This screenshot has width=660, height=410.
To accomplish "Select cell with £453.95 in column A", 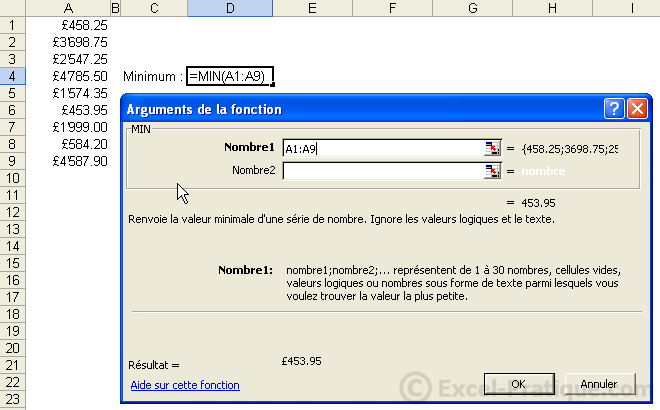I will click(68, 110).
